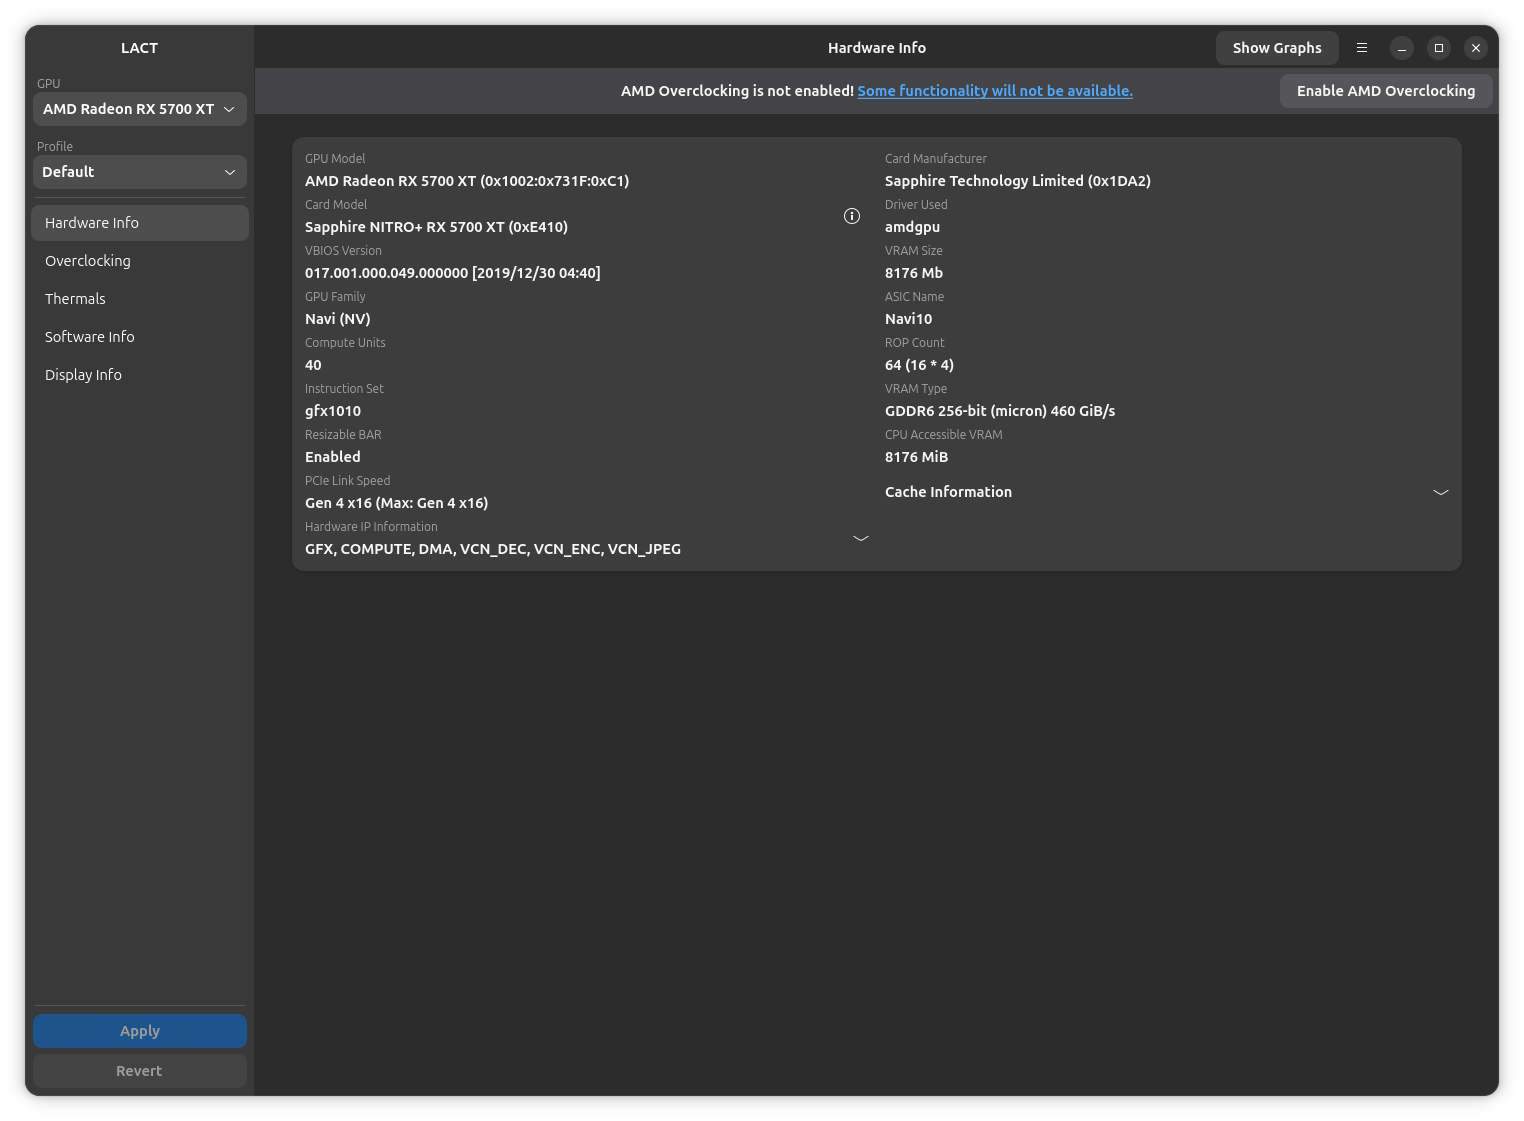Open 'Some functionality will not be available' link
Image resolution: width=1524 pixels, height=1121 pixels.
(x=995, y=91)
